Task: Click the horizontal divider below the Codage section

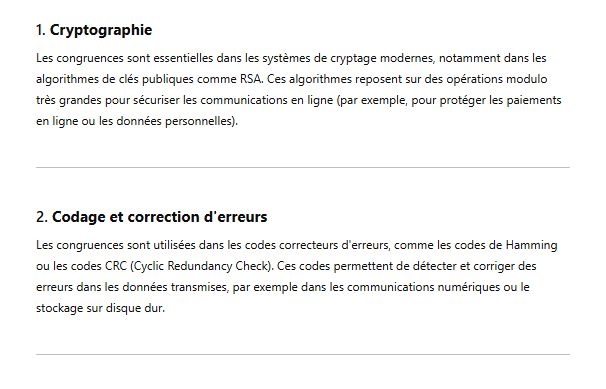Action: coord(303,355)
